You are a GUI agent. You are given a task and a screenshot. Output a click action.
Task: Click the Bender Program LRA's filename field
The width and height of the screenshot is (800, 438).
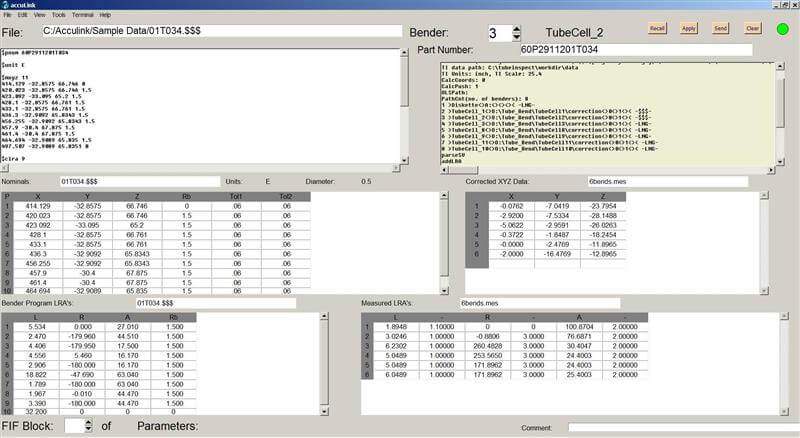216,303
